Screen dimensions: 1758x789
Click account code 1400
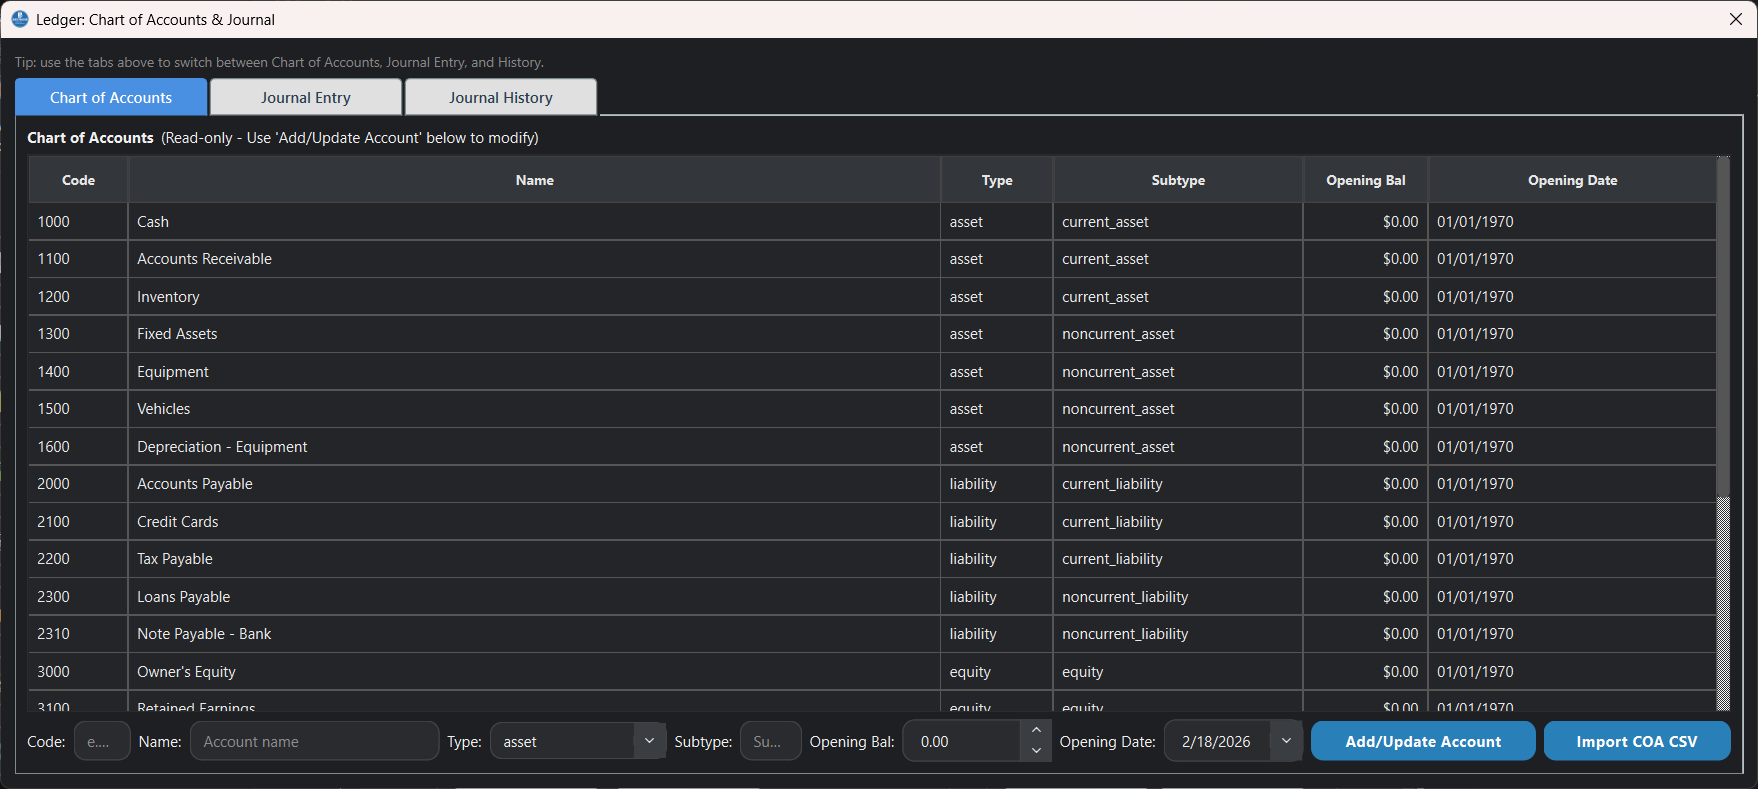pos(78,371)
